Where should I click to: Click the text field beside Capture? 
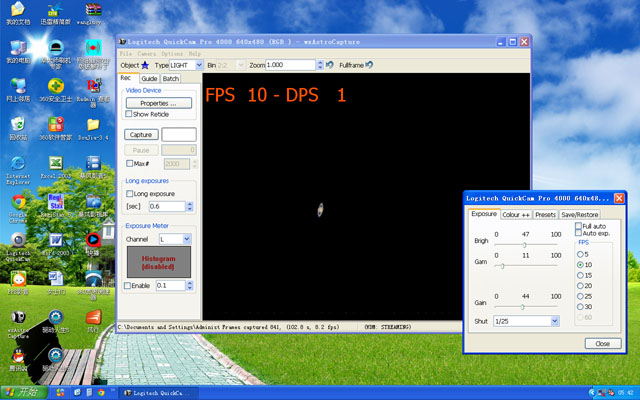179,134
